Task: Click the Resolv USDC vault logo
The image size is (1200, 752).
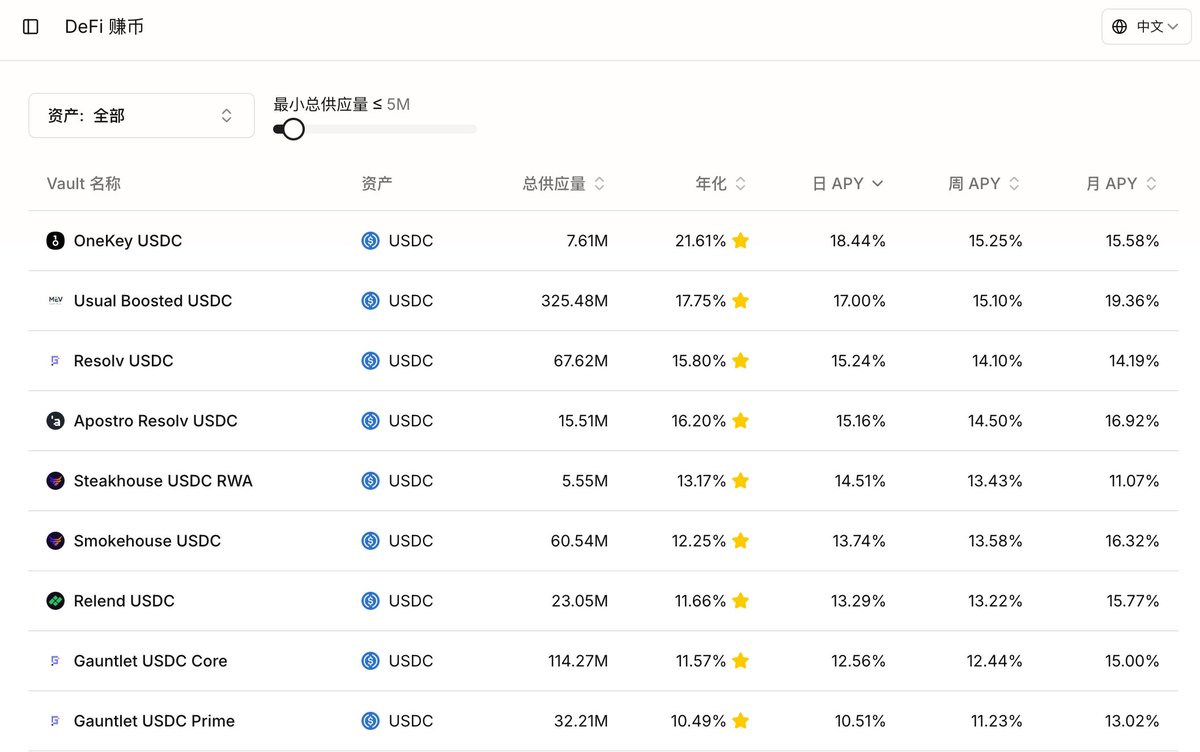Action: [55, 361]
